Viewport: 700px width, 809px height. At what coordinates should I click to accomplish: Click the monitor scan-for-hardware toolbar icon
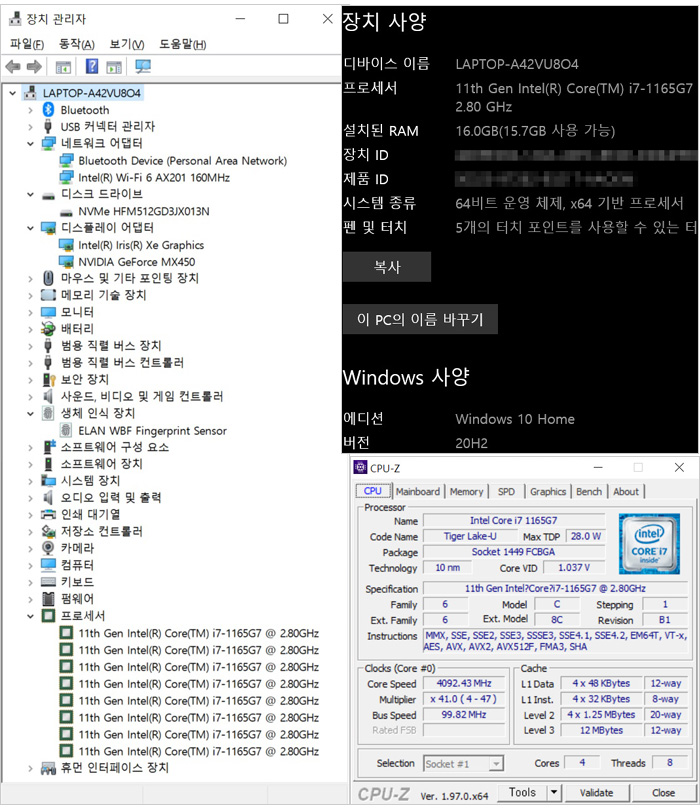[142, 66]
